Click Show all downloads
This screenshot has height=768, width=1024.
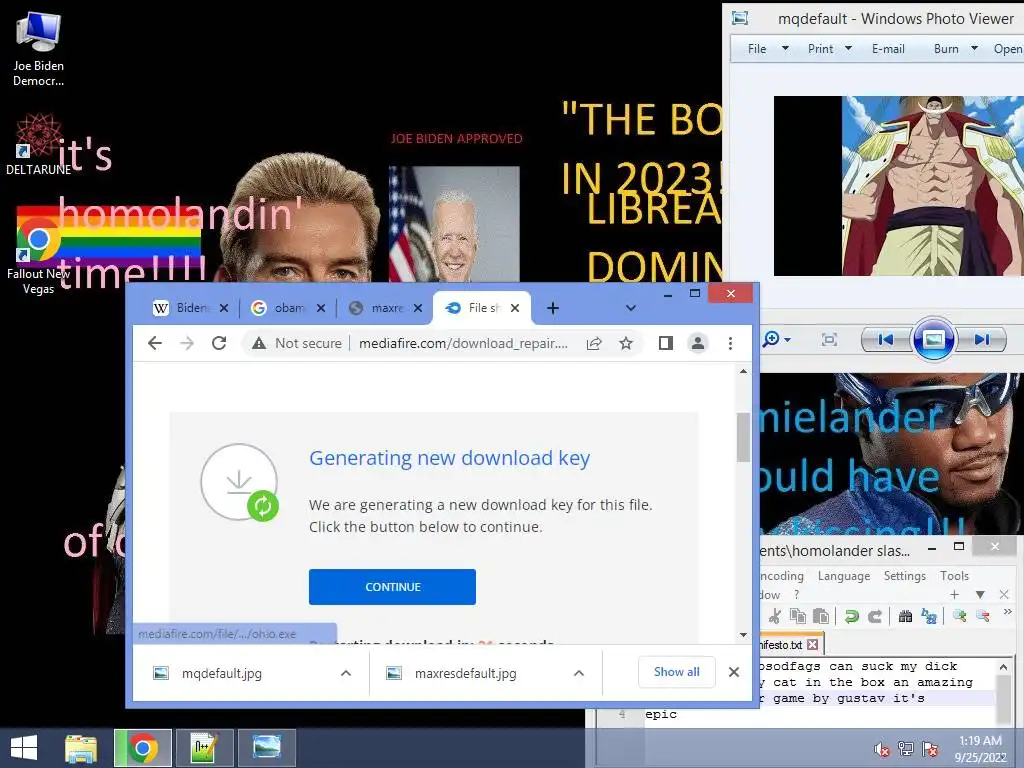677,672
